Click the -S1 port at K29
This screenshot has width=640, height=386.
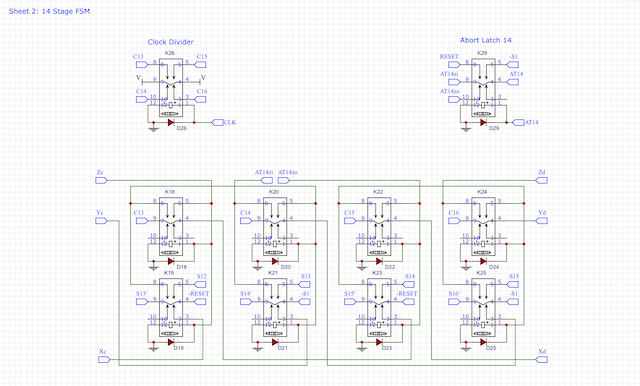point(513,64)
